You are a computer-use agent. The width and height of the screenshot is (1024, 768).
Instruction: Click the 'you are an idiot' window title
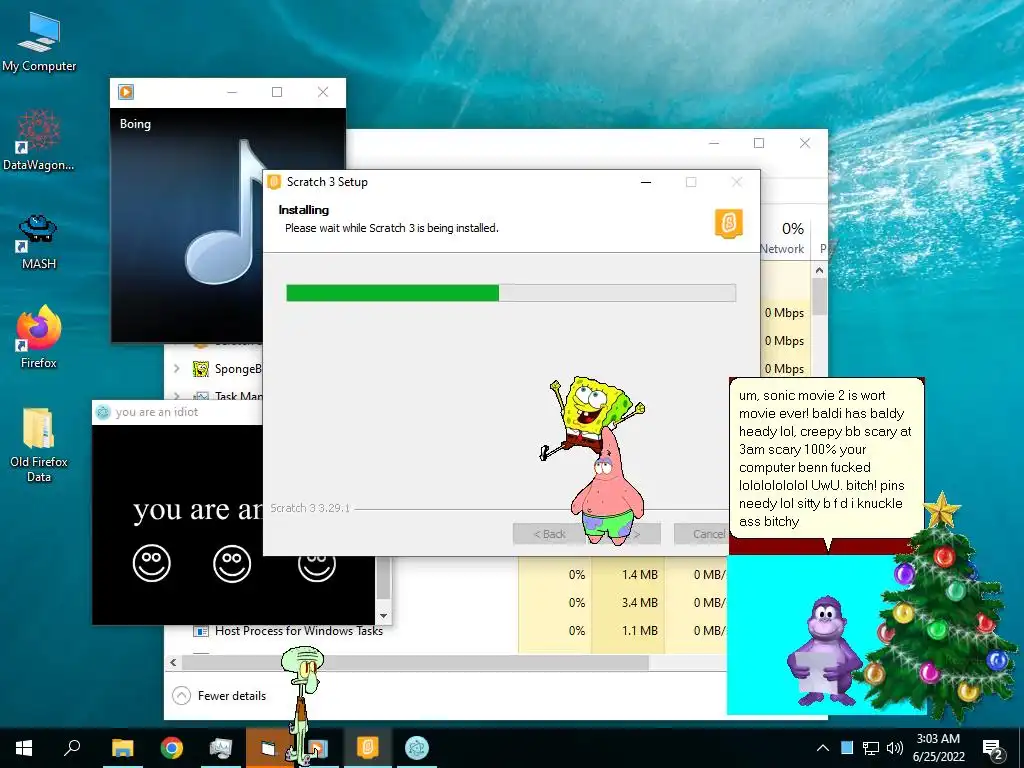coord(157,412)
